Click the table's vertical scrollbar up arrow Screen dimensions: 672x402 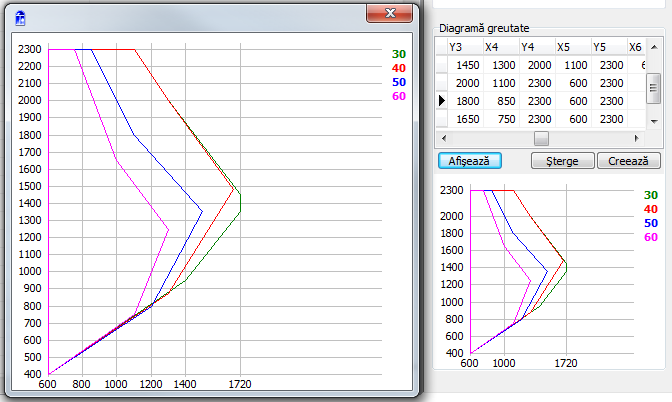click(654, 47)
